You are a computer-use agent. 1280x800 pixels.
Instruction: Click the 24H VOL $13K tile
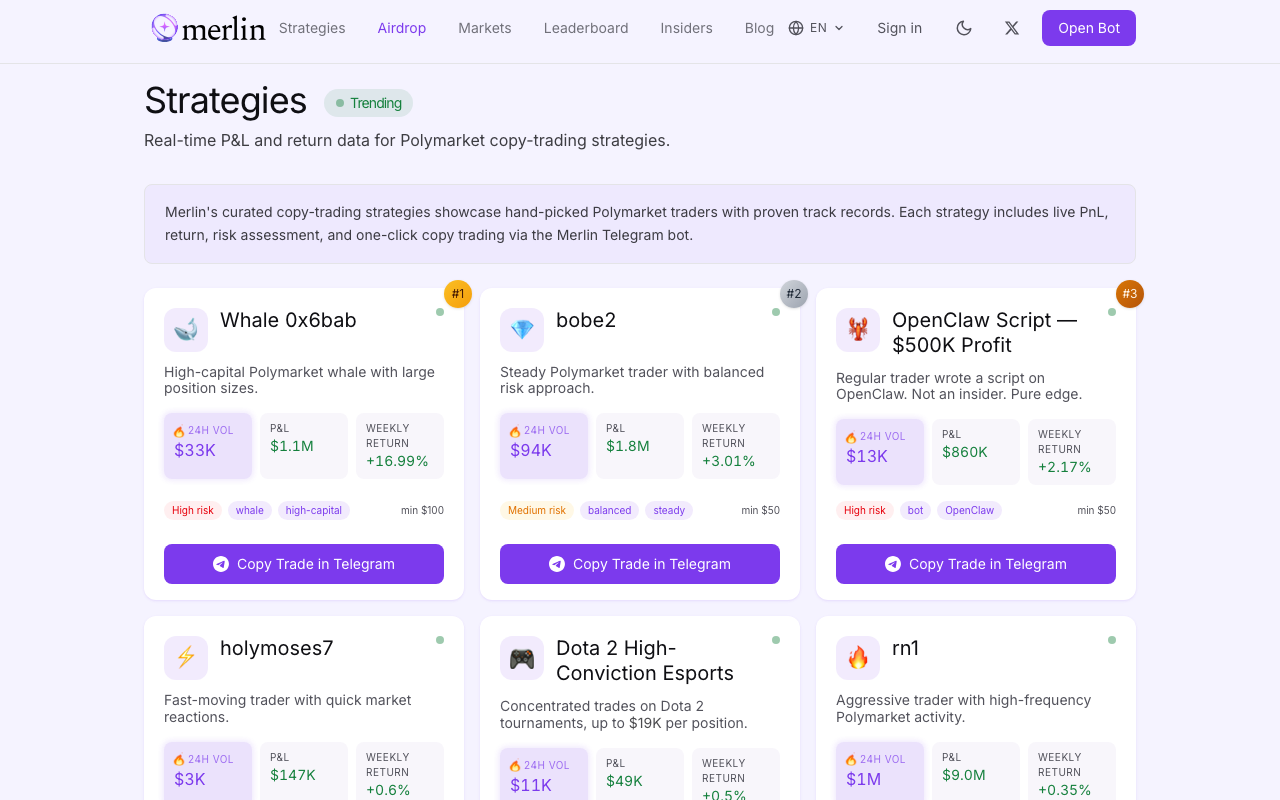(x=880, y=452)
